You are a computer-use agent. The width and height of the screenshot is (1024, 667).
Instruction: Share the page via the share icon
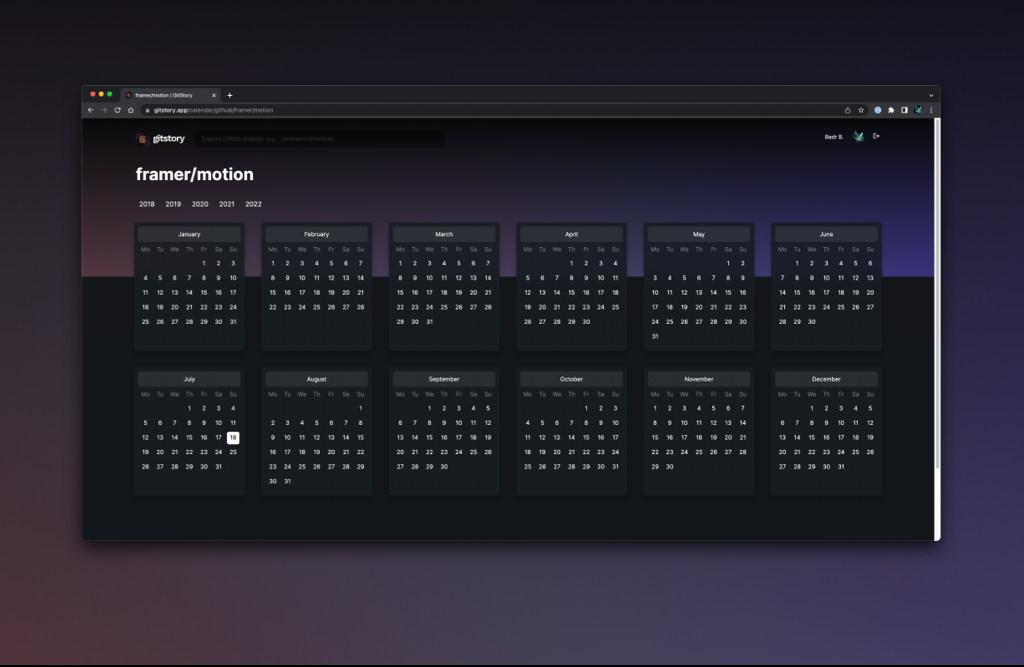click(x=848, y=110)
